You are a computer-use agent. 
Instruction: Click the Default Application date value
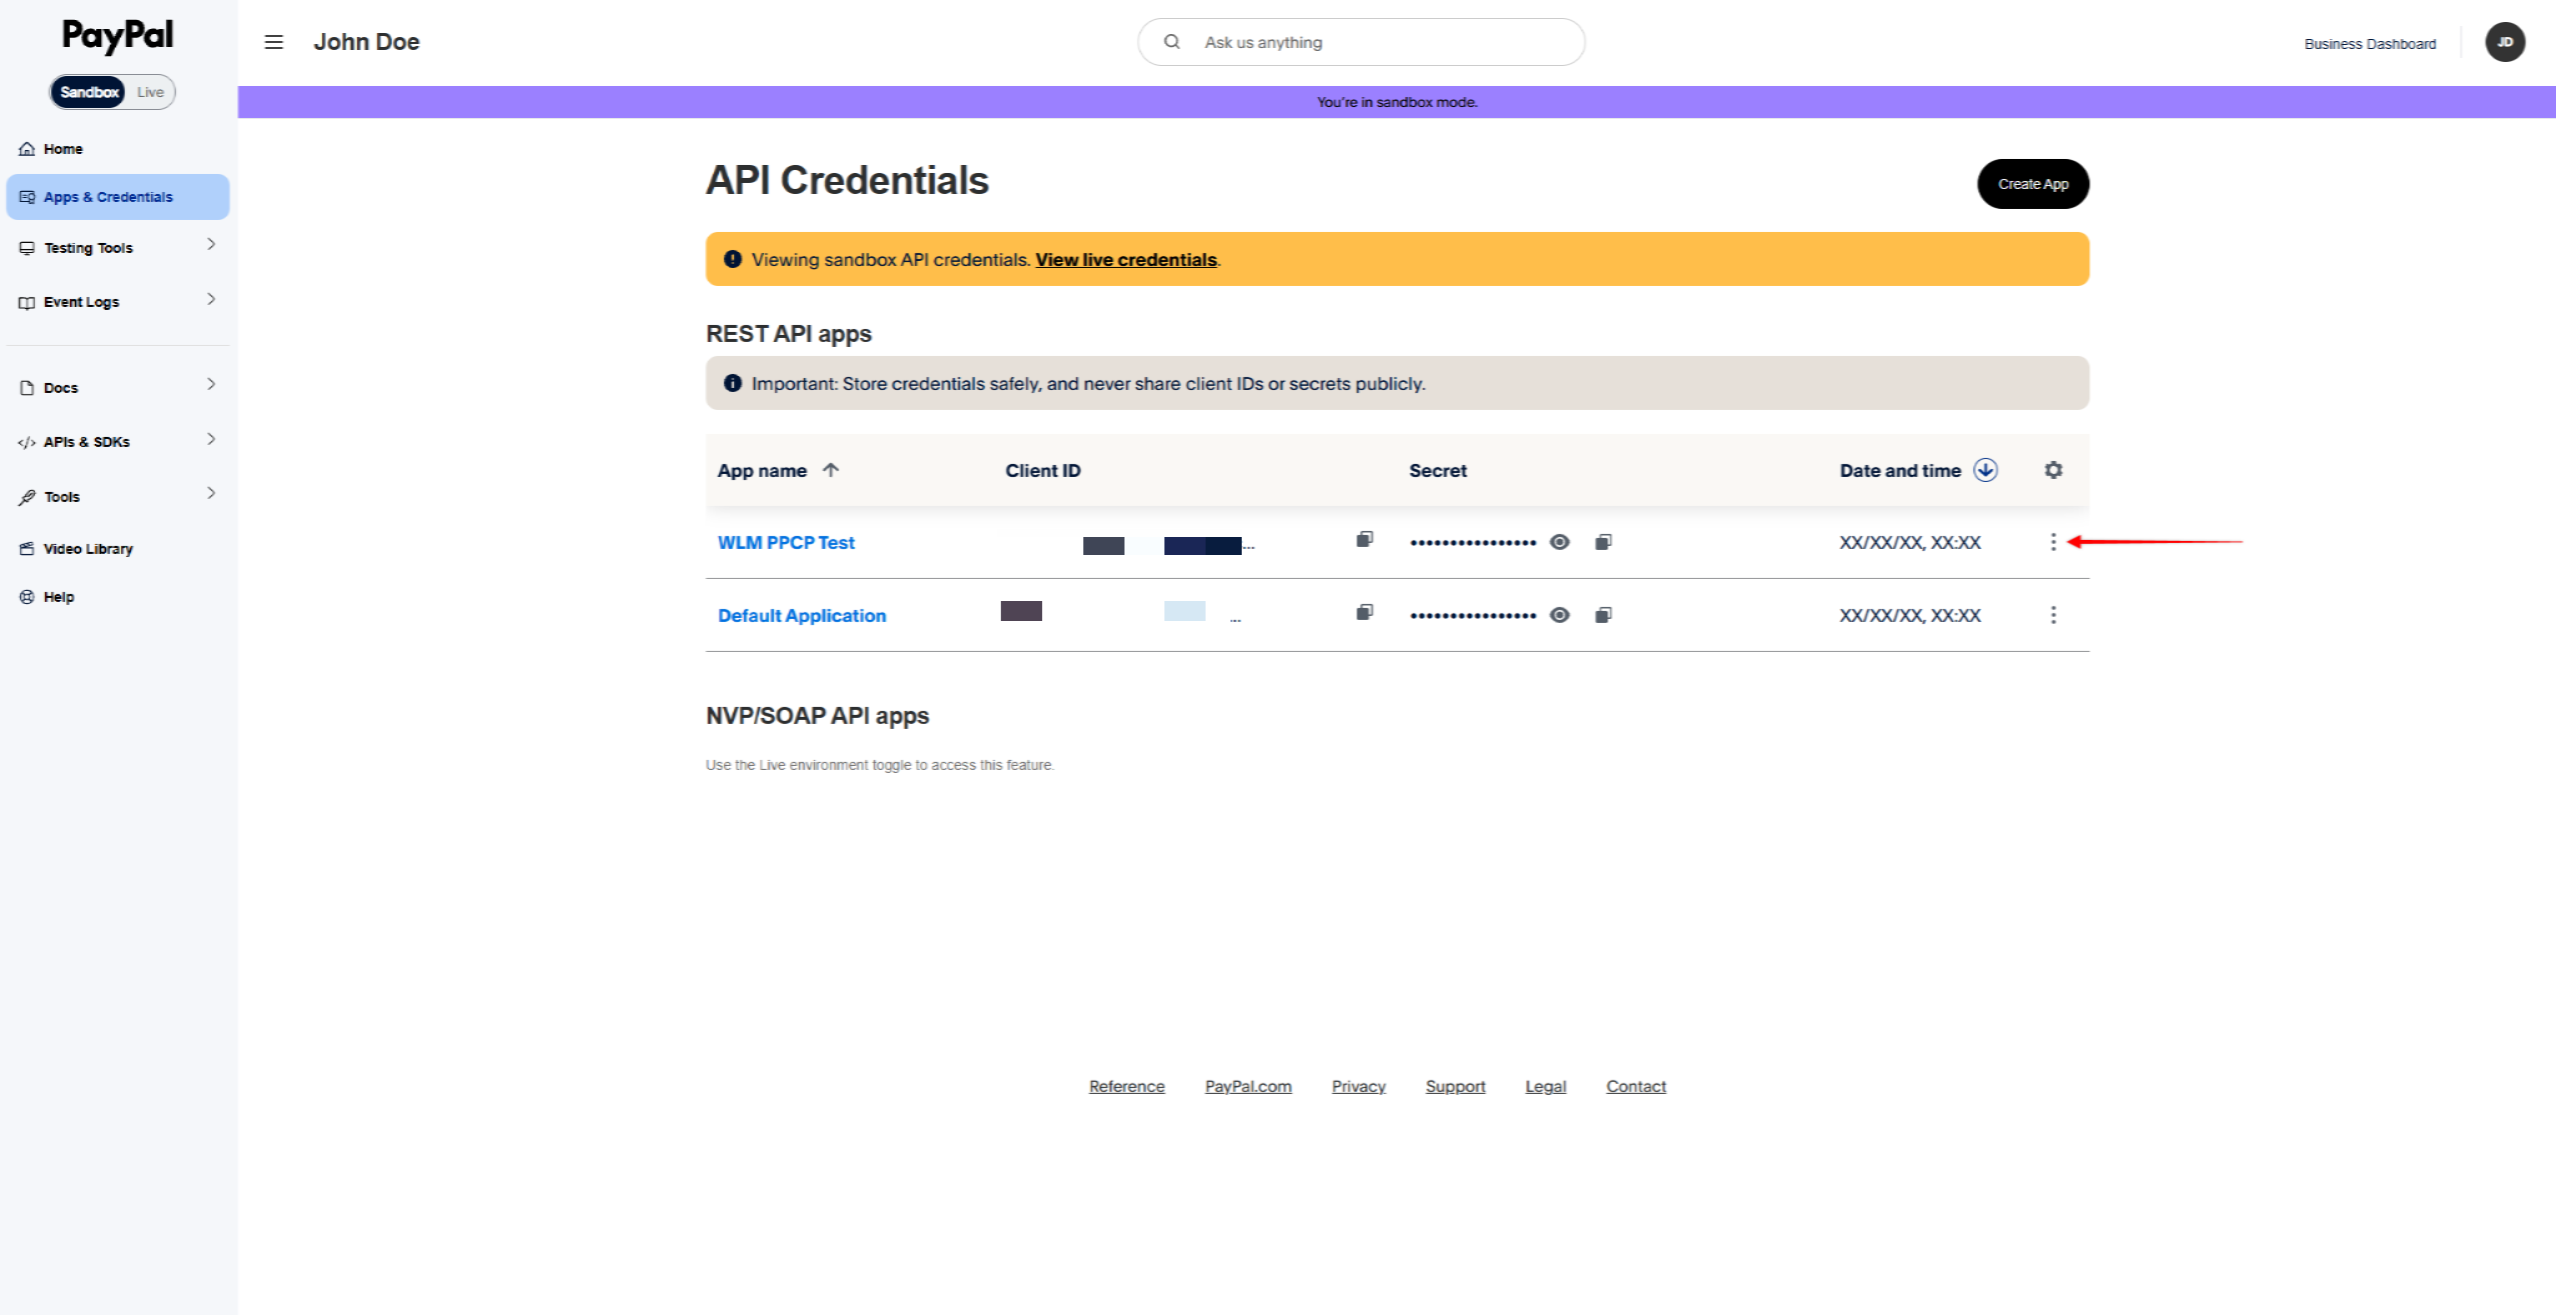tap(1910, 616)
